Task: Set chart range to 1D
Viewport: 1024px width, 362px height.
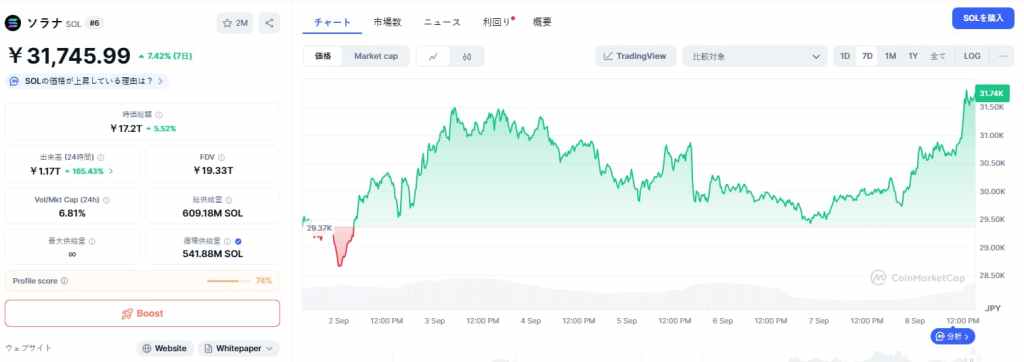Action: pyautogui.click(x=844, y=56)
